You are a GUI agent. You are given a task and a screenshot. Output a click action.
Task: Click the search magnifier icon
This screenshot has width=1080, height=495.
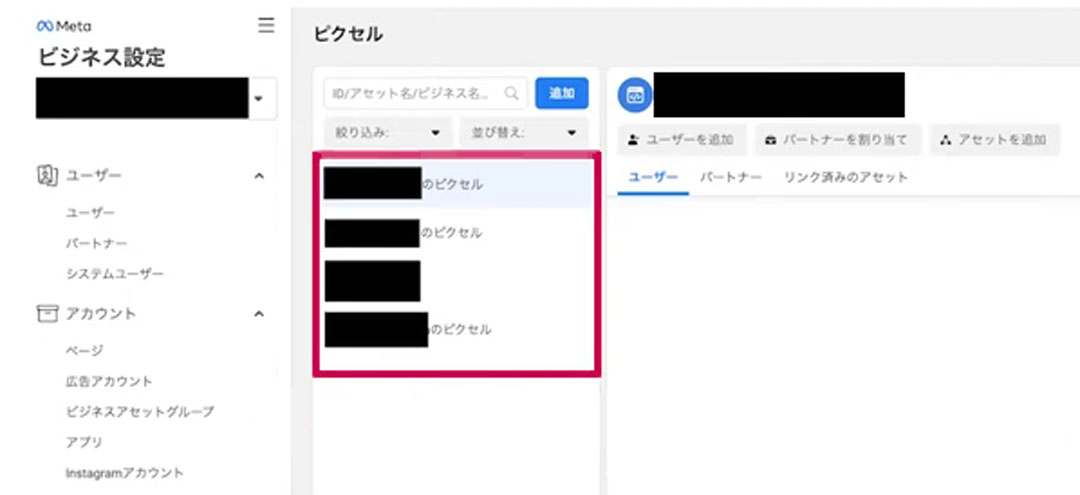coord(512,94)
